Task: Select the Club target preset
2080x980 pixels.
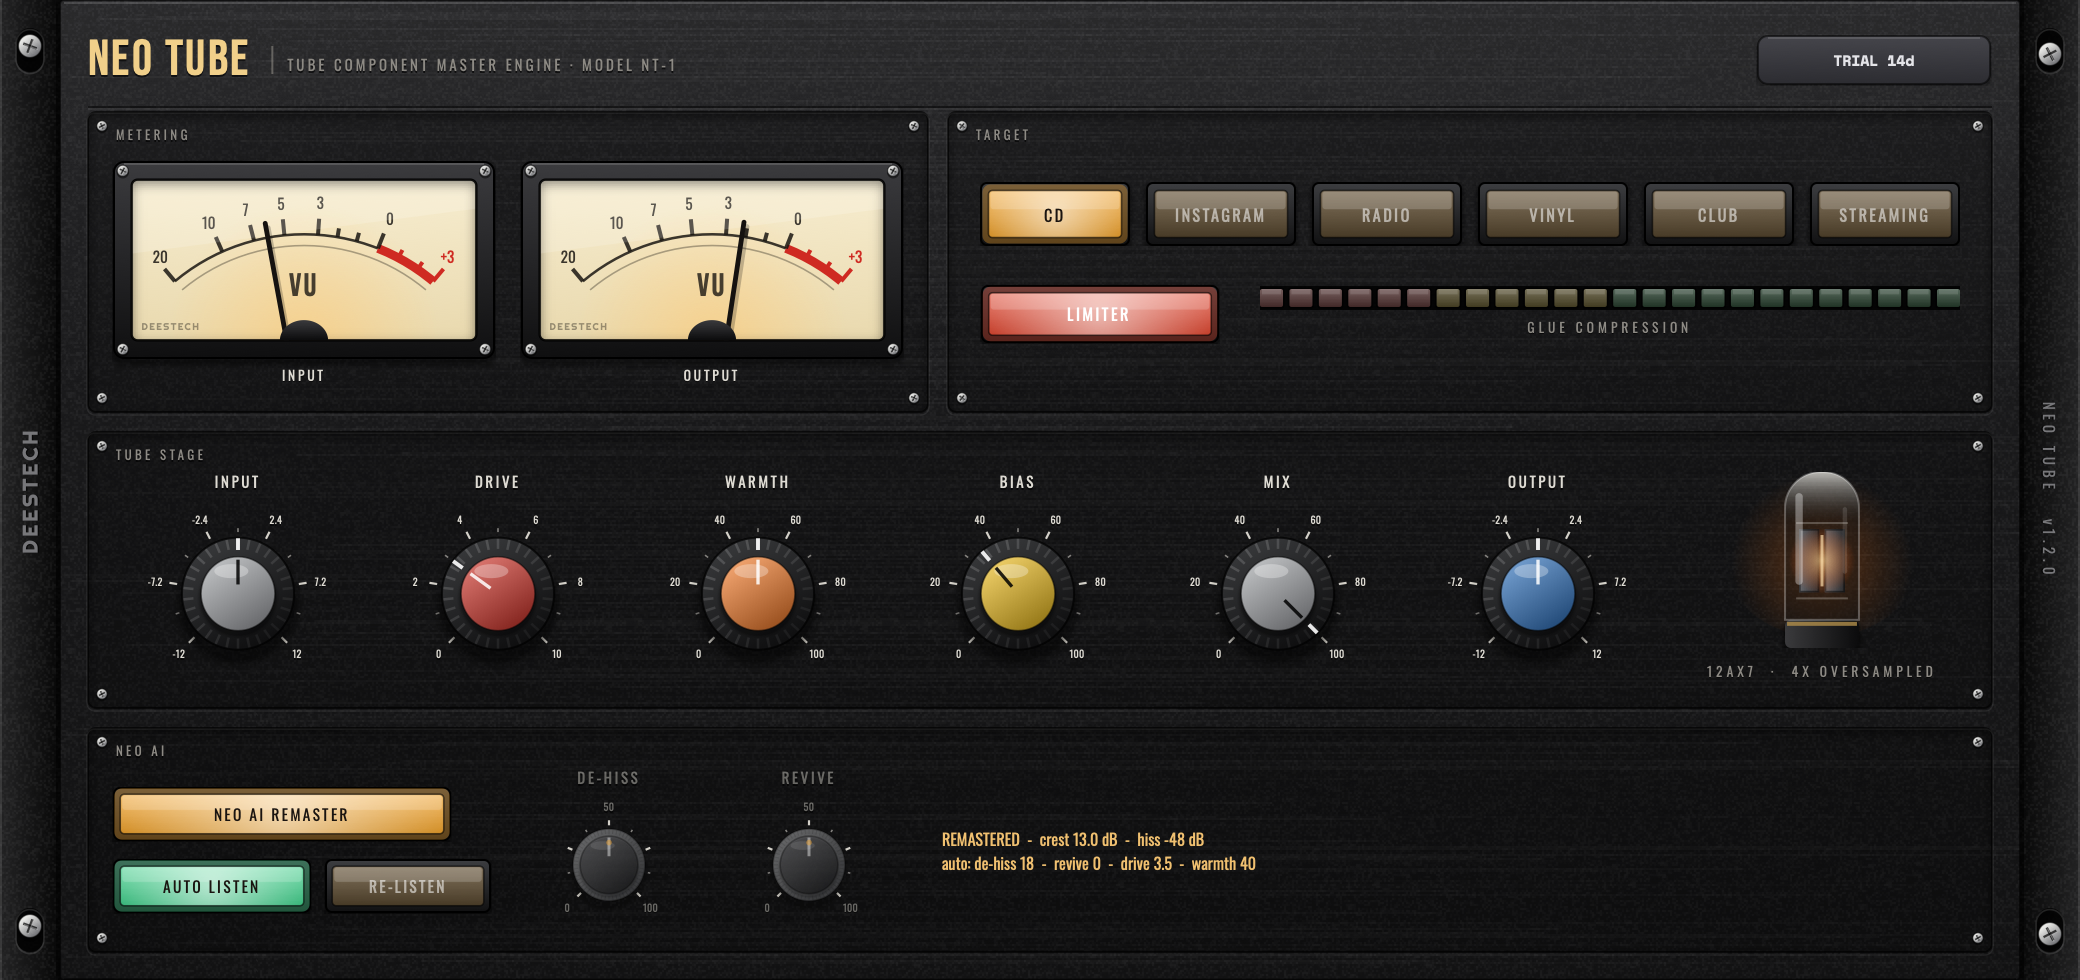Action: [1718, 214]
